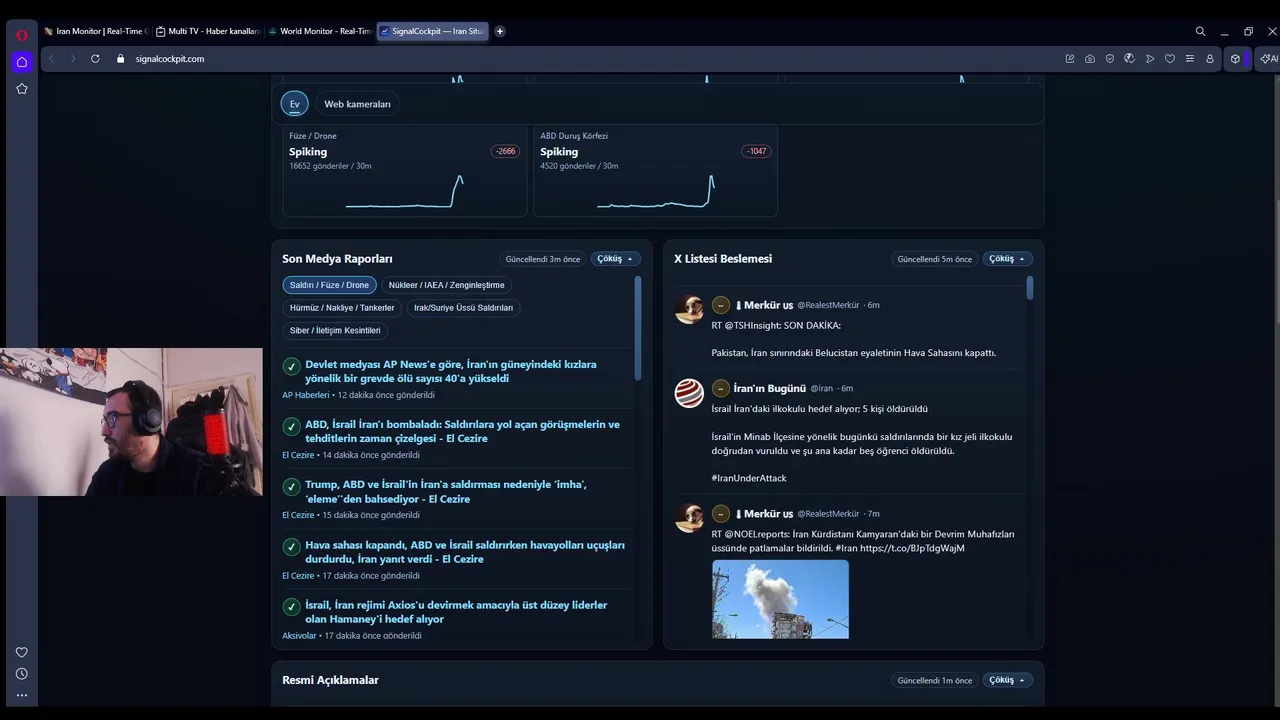Toggle the Siber / İletişim Kesintileri filter
Image resolution: width=1280 pixels, height=720 pixels.
(335, 330)
